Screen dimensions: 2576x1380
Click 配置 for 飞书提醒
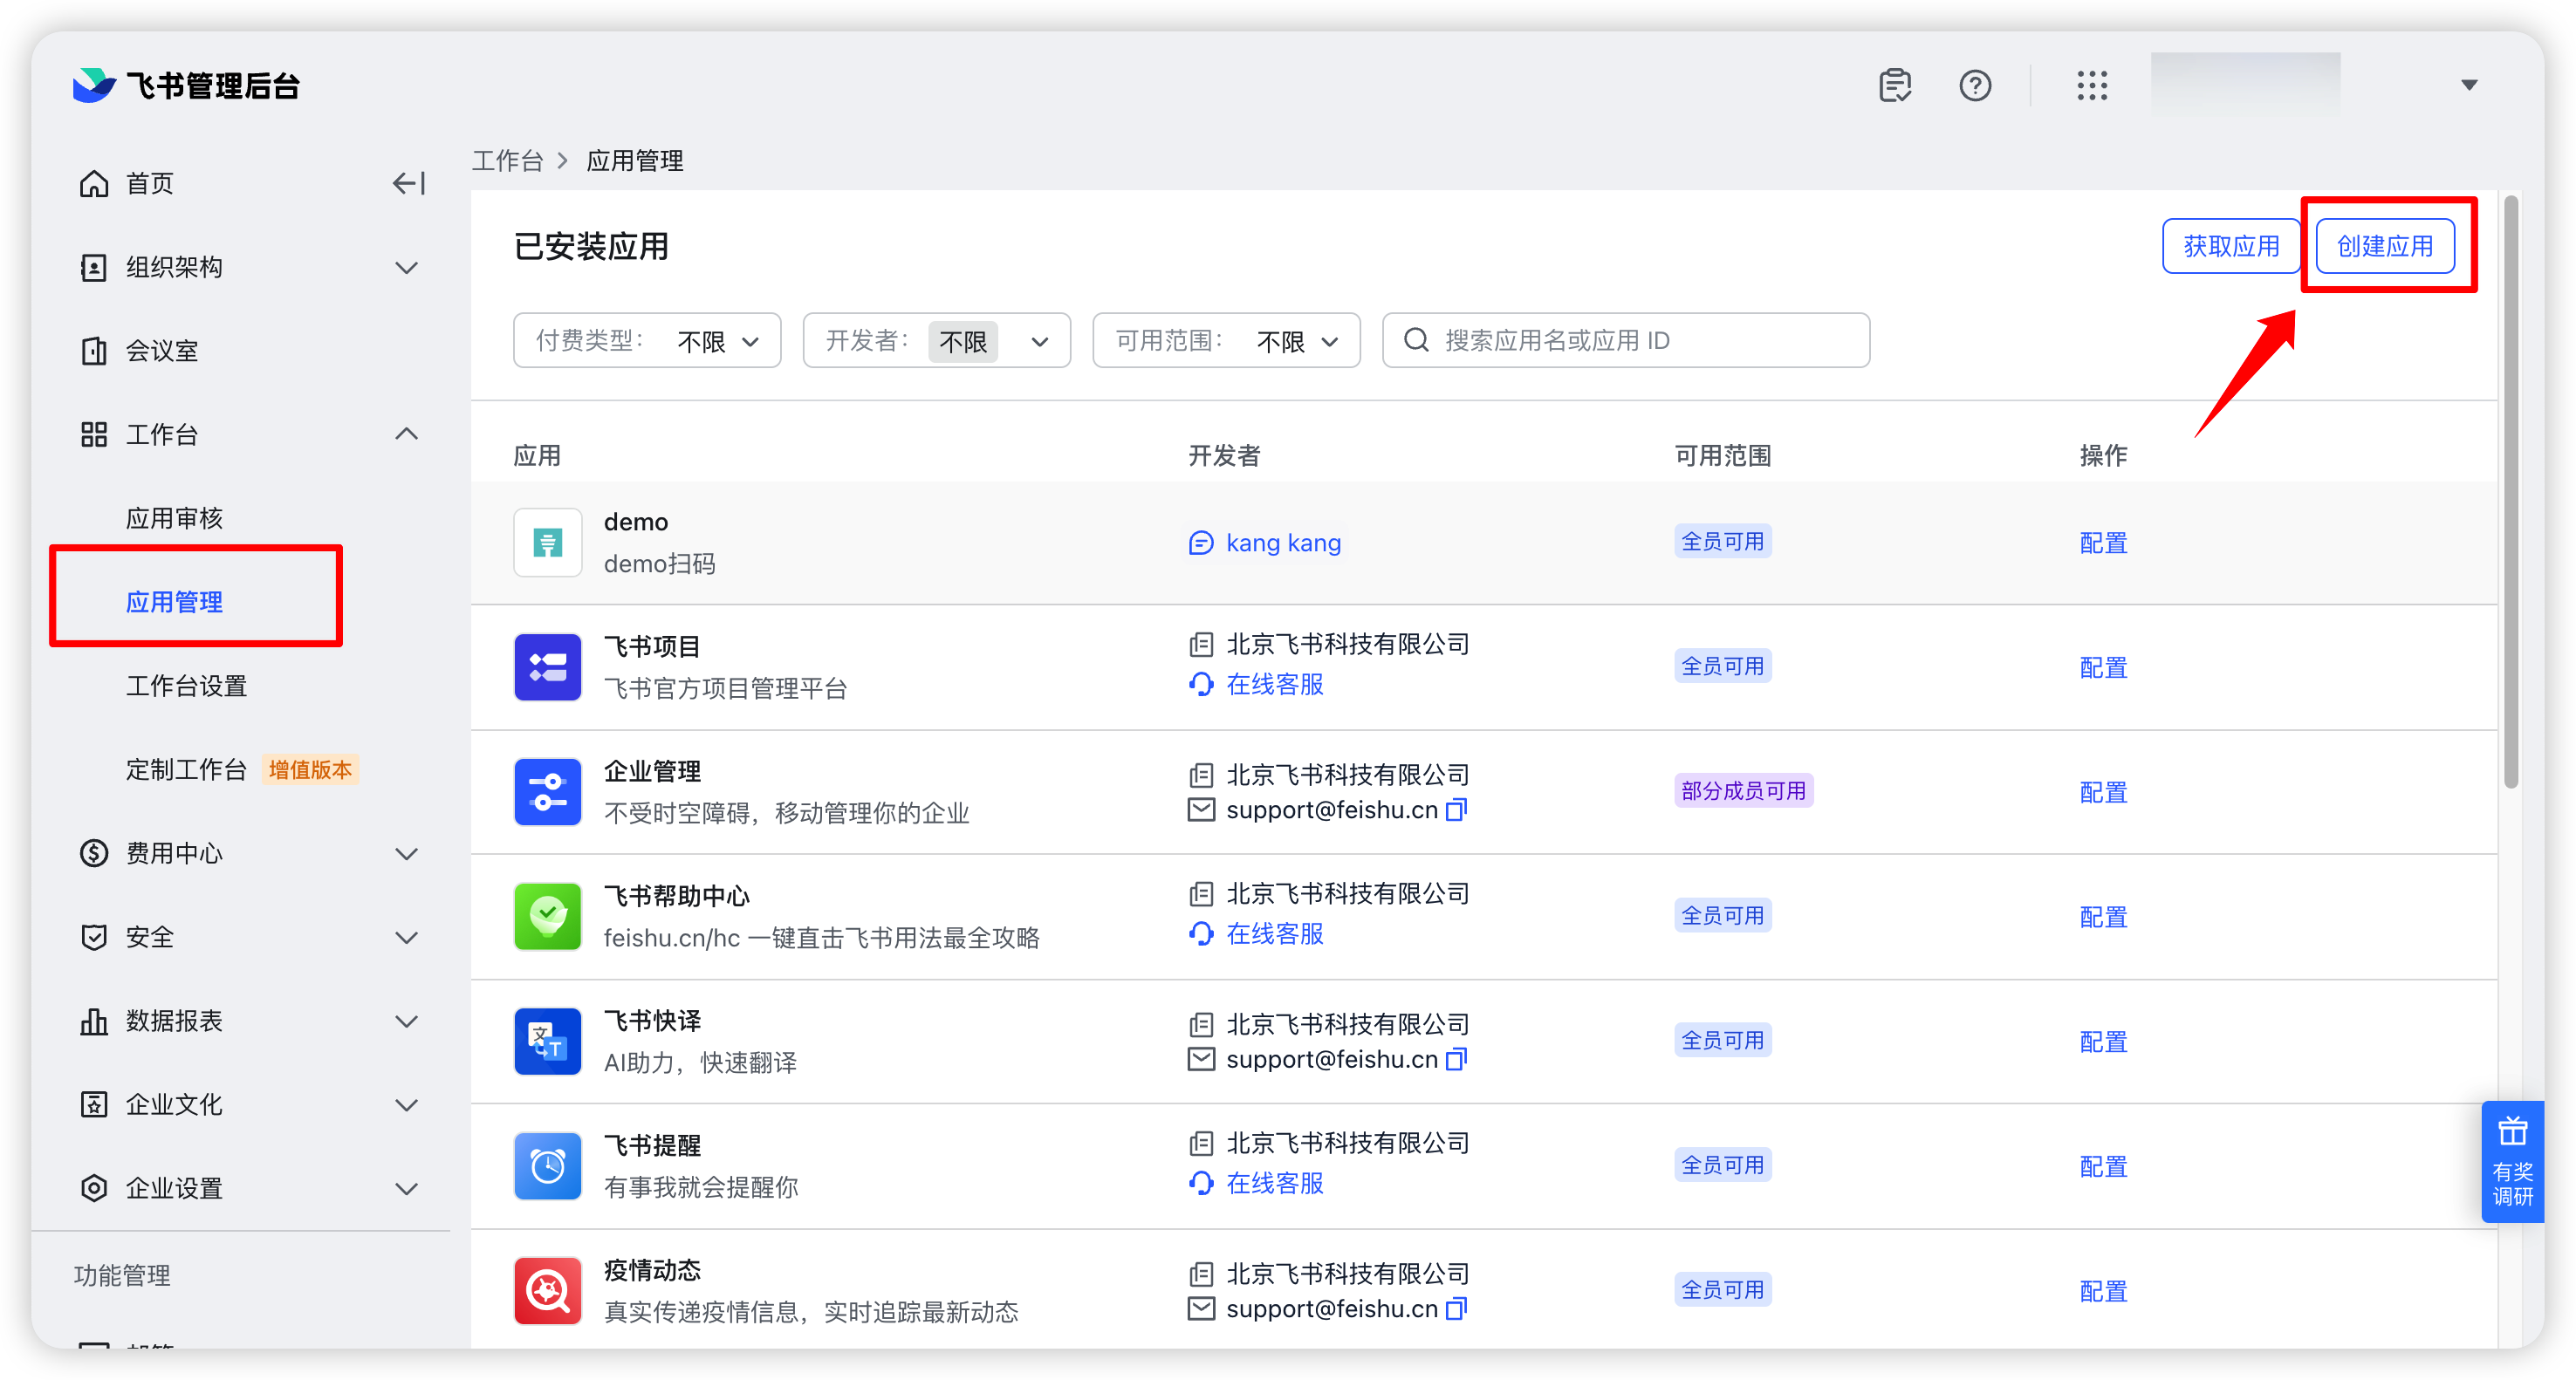2103,1167
